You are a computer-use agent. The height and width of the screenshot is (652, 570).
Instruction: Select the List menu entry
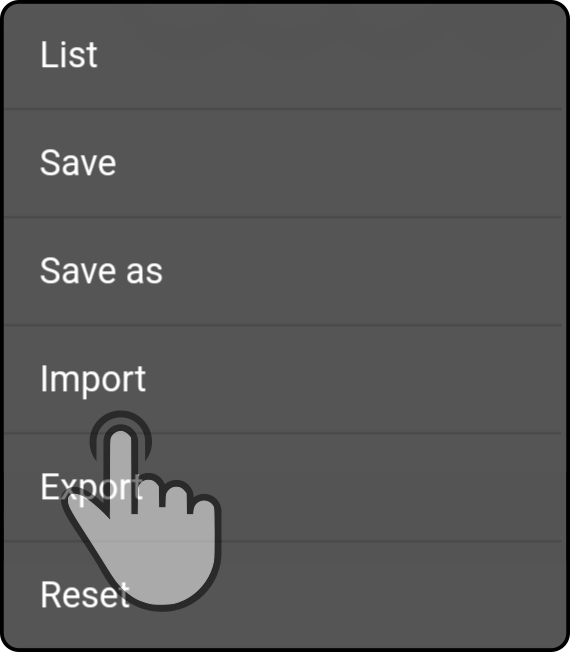pyautogui.click(x=283, y=55)
